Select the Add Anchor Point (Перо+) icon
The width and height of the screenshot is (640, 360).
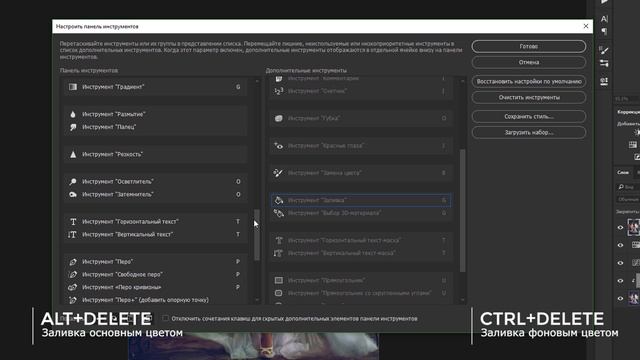coord(73,300)
